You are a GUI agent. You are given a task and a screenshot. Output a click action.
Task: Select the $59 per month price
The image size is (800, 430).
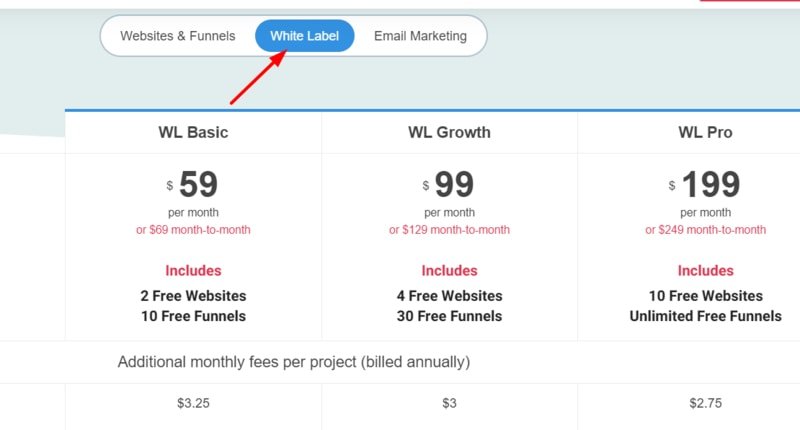(193, 184)
